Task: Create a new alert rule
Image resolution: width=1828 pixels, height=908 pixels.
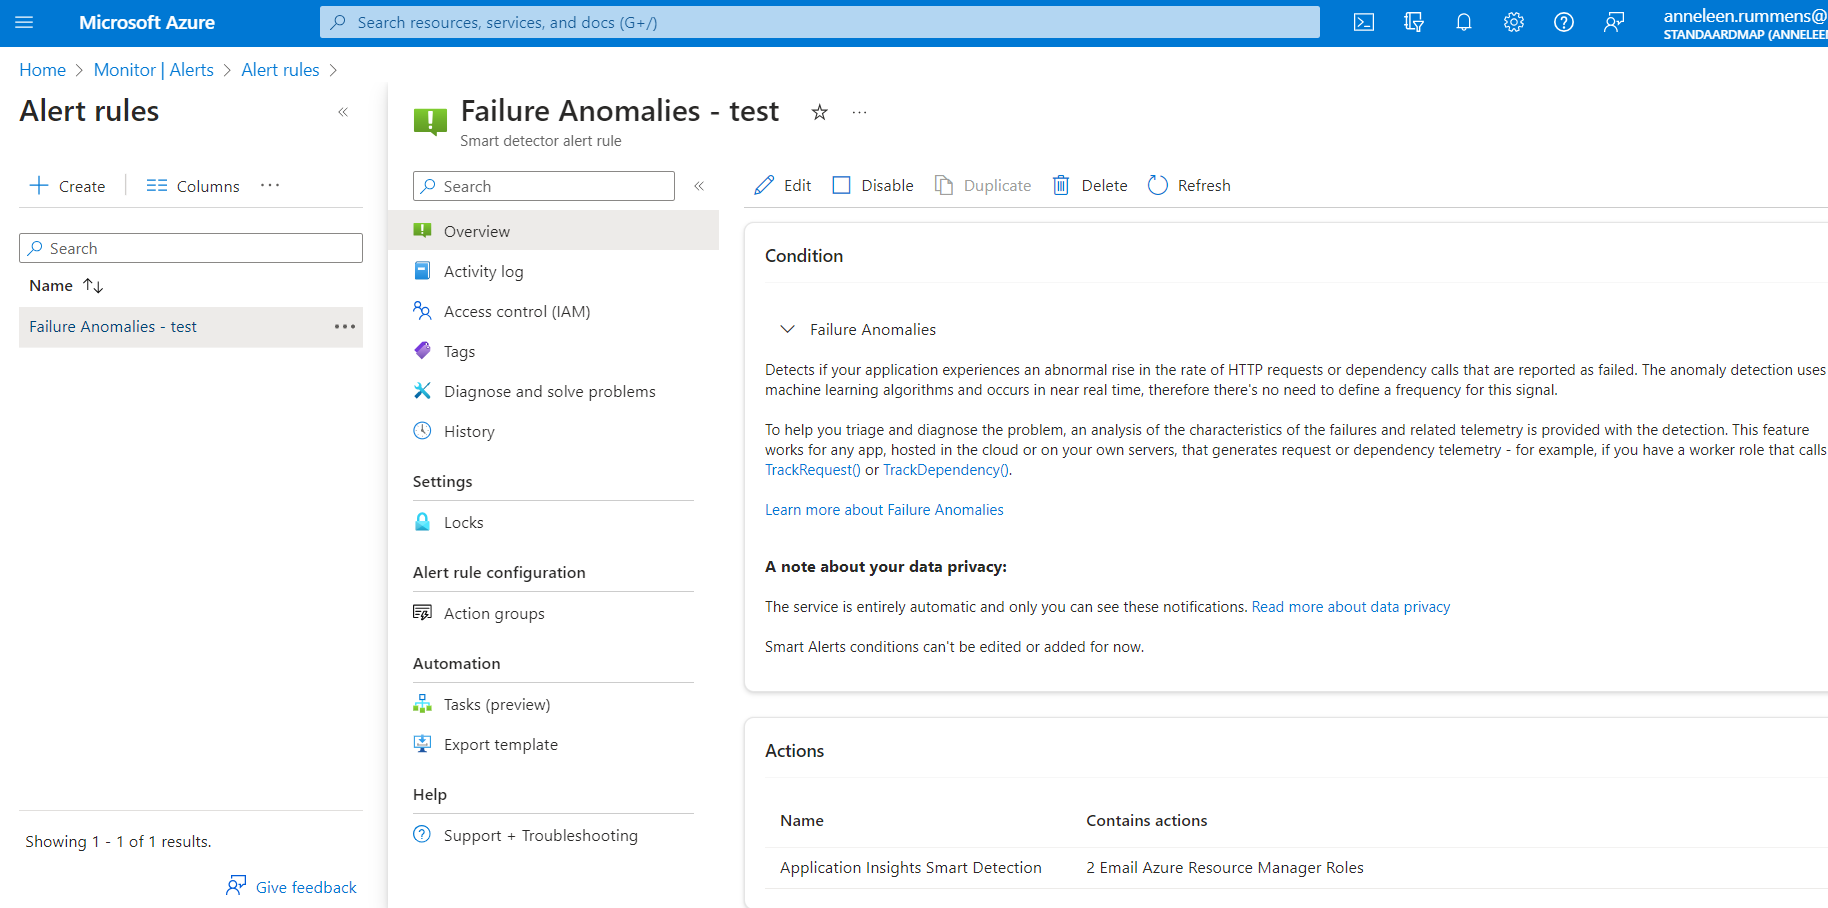Action: pyautogui.click(x=67, y=186)
